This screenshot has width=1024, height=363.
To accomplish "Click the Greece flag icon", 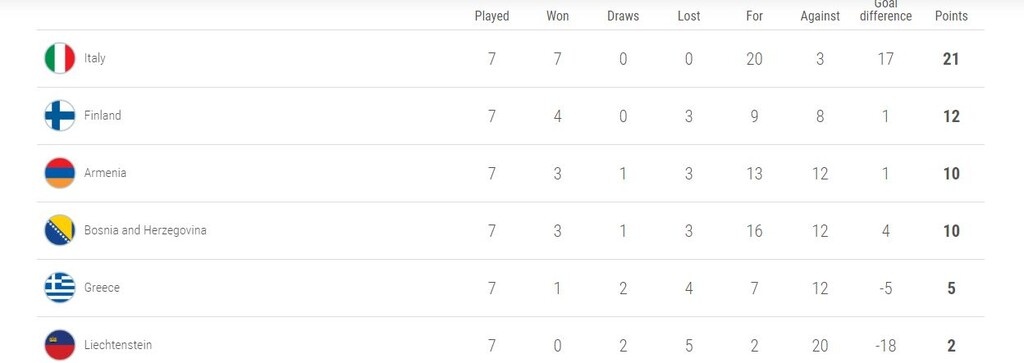I will 59,288.
